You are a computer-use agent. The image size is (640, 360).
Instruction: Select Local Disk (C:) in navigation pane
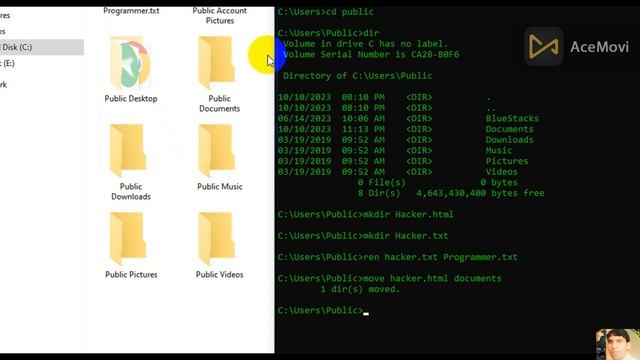point(42,47)
